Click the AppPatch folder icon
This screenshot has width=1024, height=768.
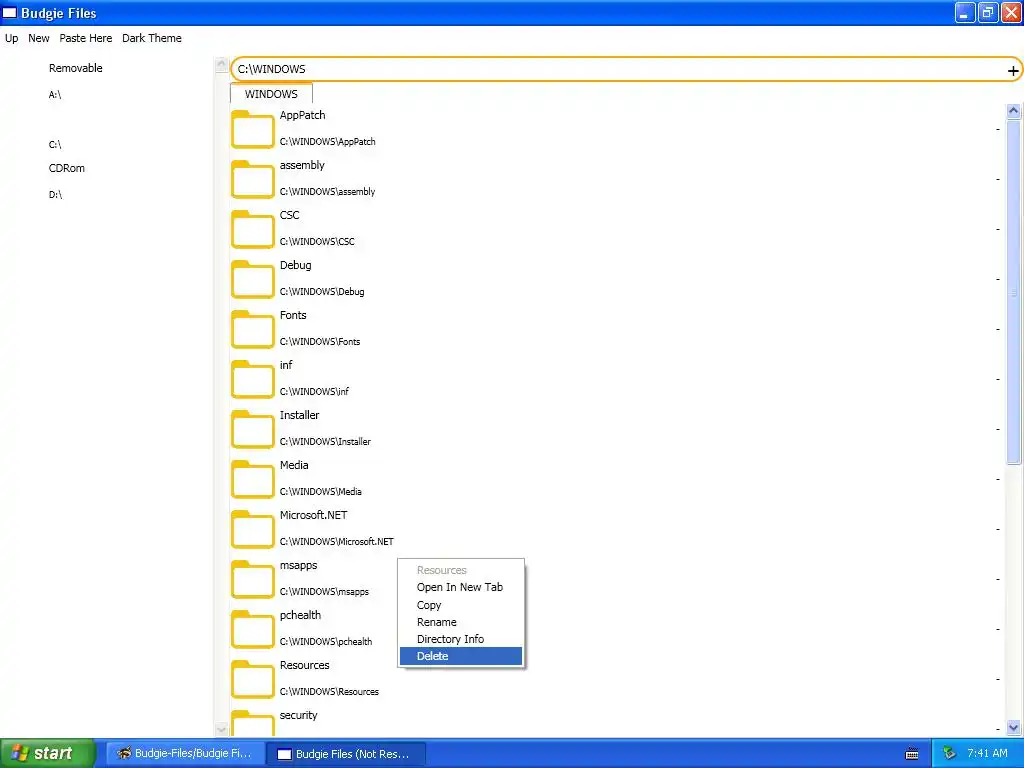(252, 129)
